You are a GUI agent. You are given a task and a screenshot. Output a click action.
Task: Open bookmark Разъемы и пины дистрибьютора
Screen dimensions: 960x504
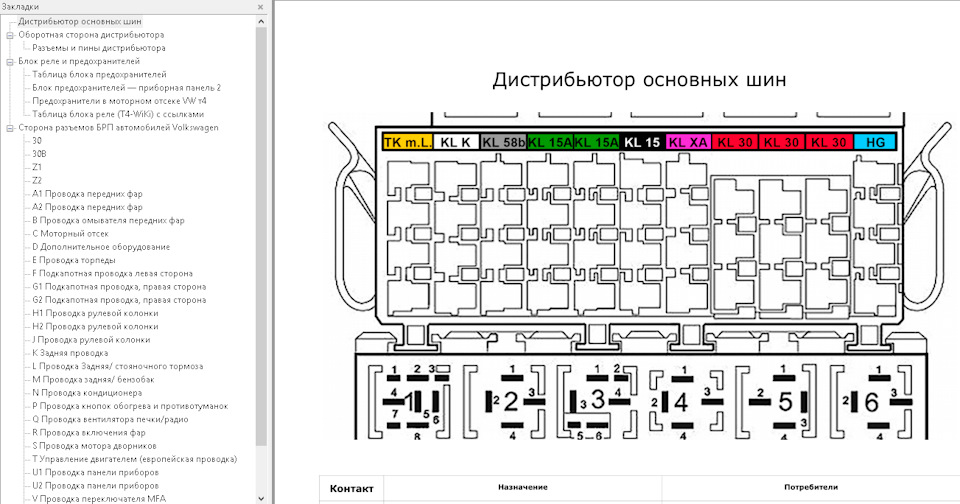[99, 48]
